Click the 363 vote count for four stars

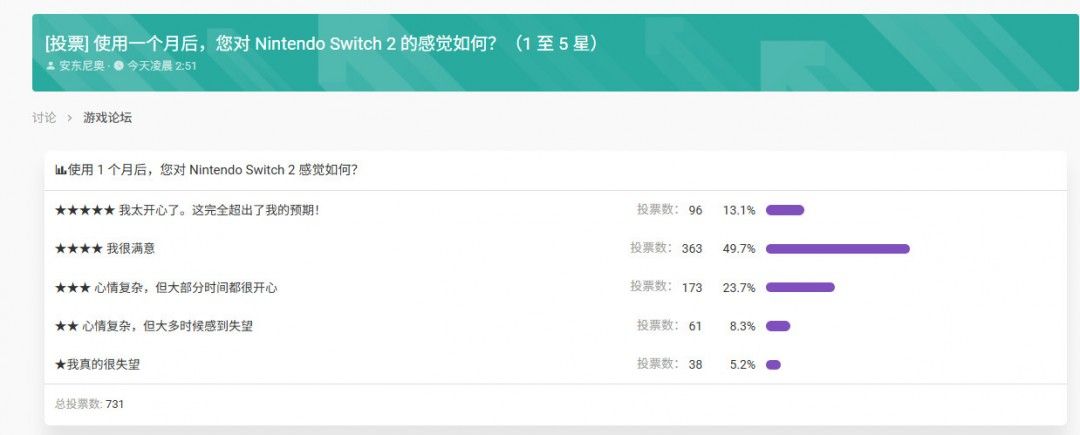[692, 249]
